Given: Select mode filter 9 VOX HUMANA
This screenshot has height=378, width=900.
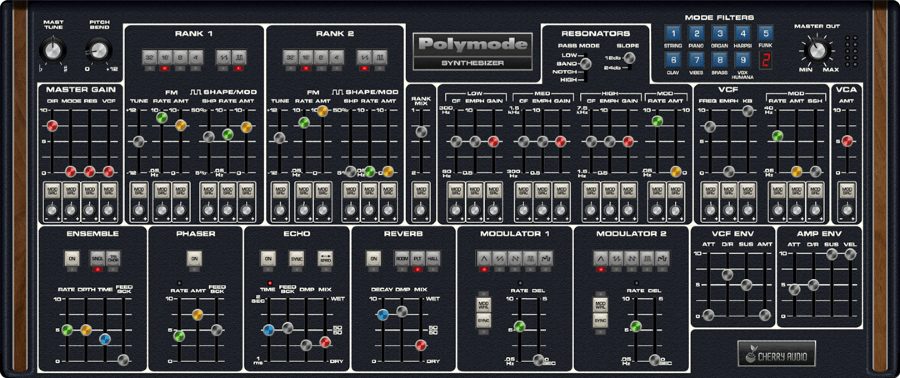Looking at the screenshot, I should [x=742, y=60].
